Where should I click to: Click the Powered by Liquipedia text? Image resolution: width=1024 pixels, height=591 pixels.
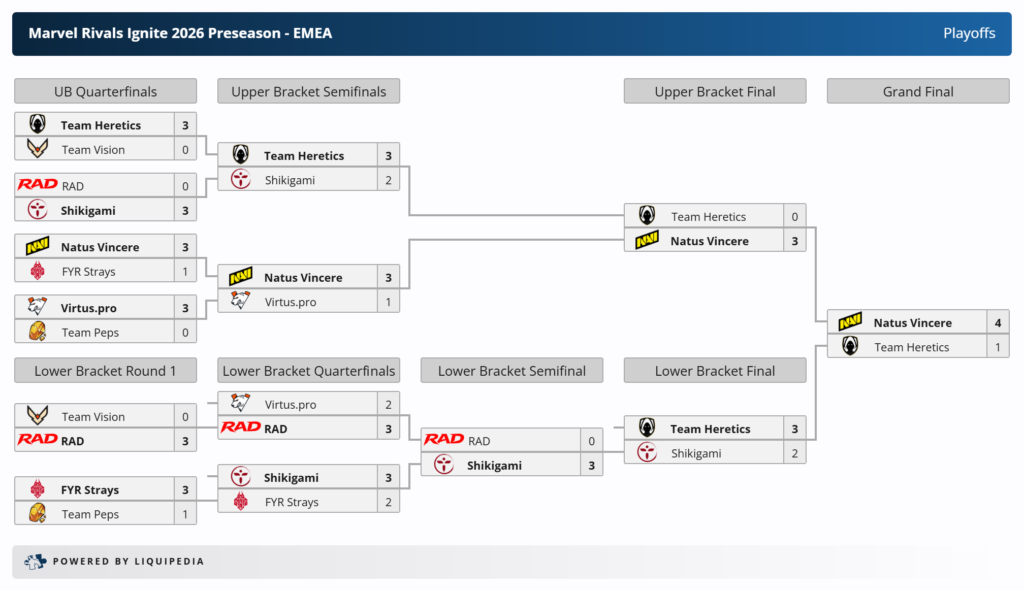pyautogui.click(x=128, y=562)
